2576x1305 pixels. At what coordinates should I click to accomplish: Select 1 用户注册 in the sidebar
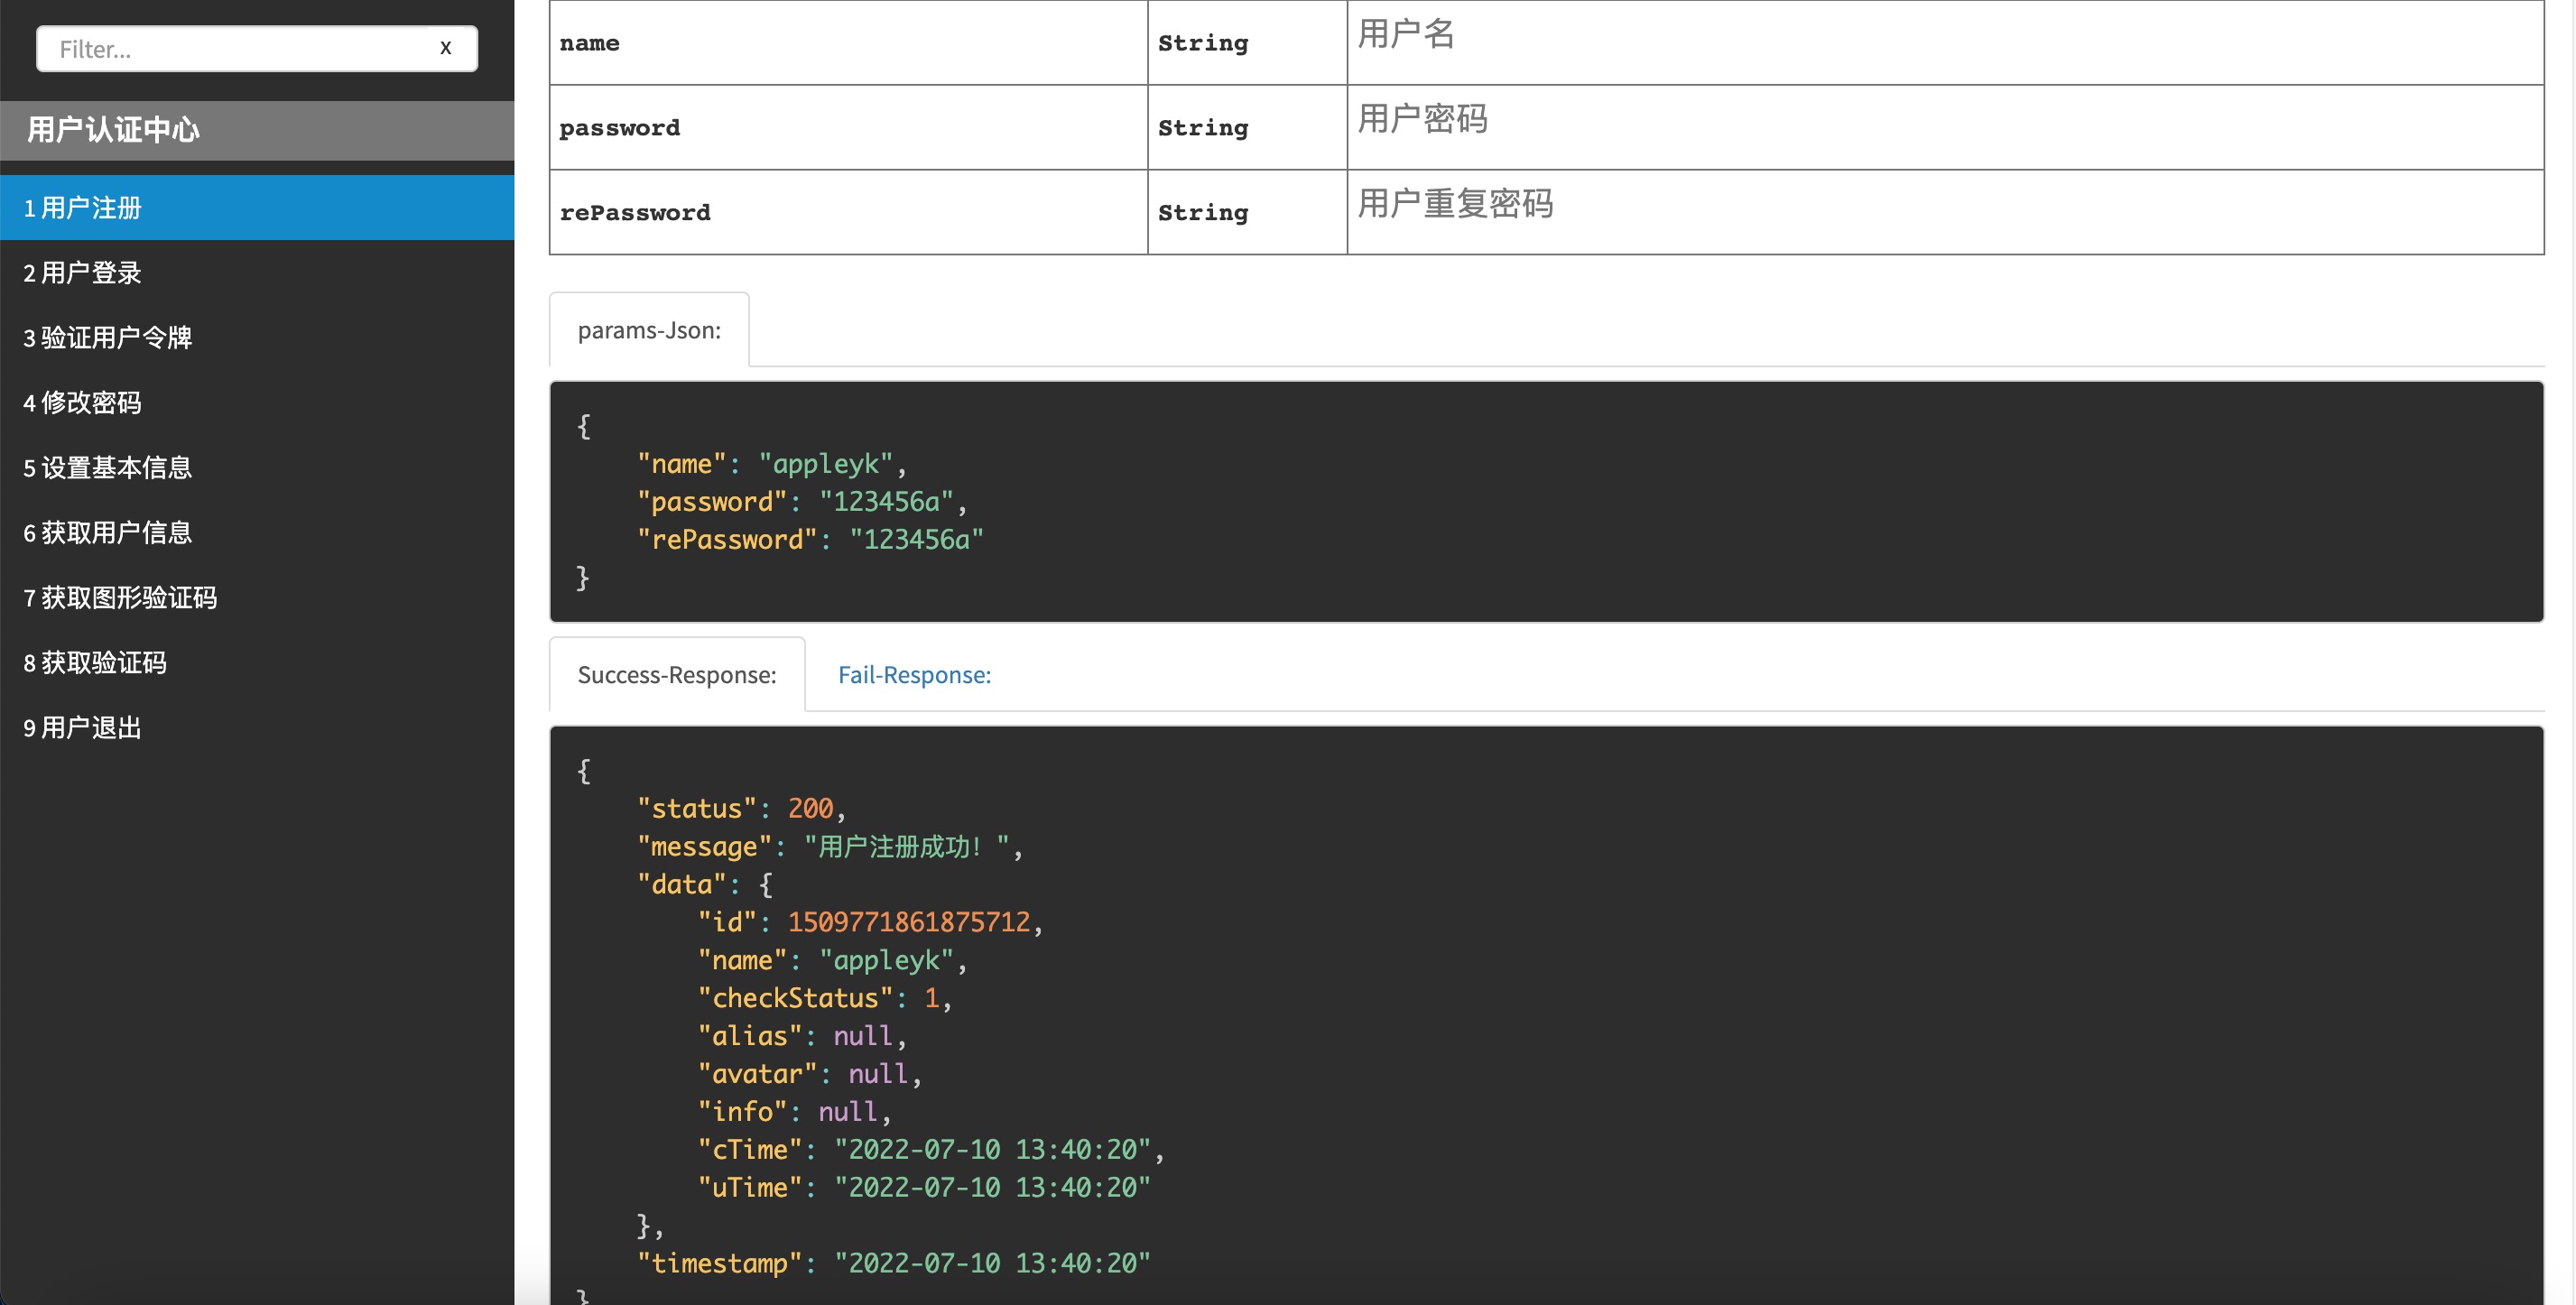tap(257, 208)
